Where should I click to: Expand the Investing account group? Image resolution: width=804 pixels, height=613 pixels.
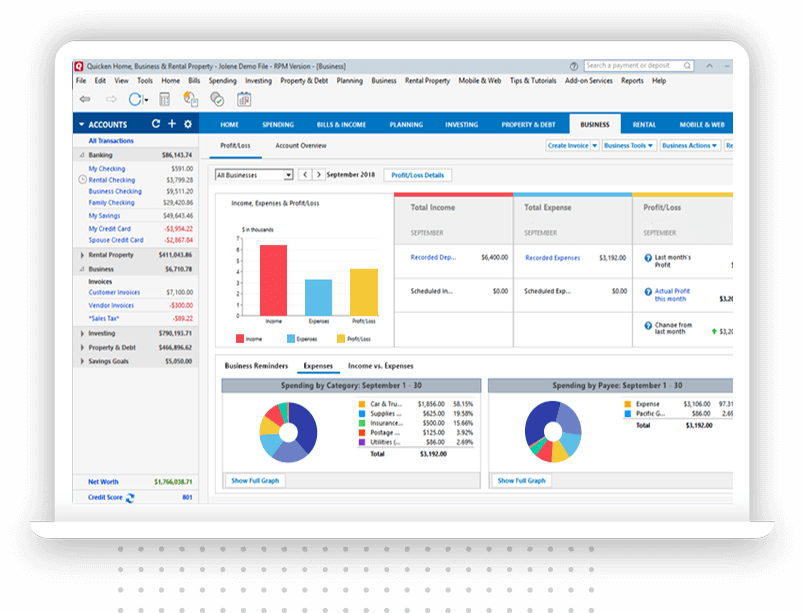[82, 333]
